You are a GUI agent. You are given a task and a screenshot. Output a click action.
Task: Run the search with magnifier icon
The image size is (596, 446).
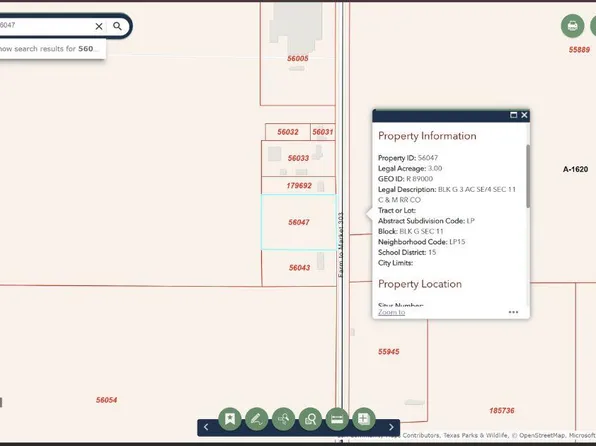click(x=117, y=26)
